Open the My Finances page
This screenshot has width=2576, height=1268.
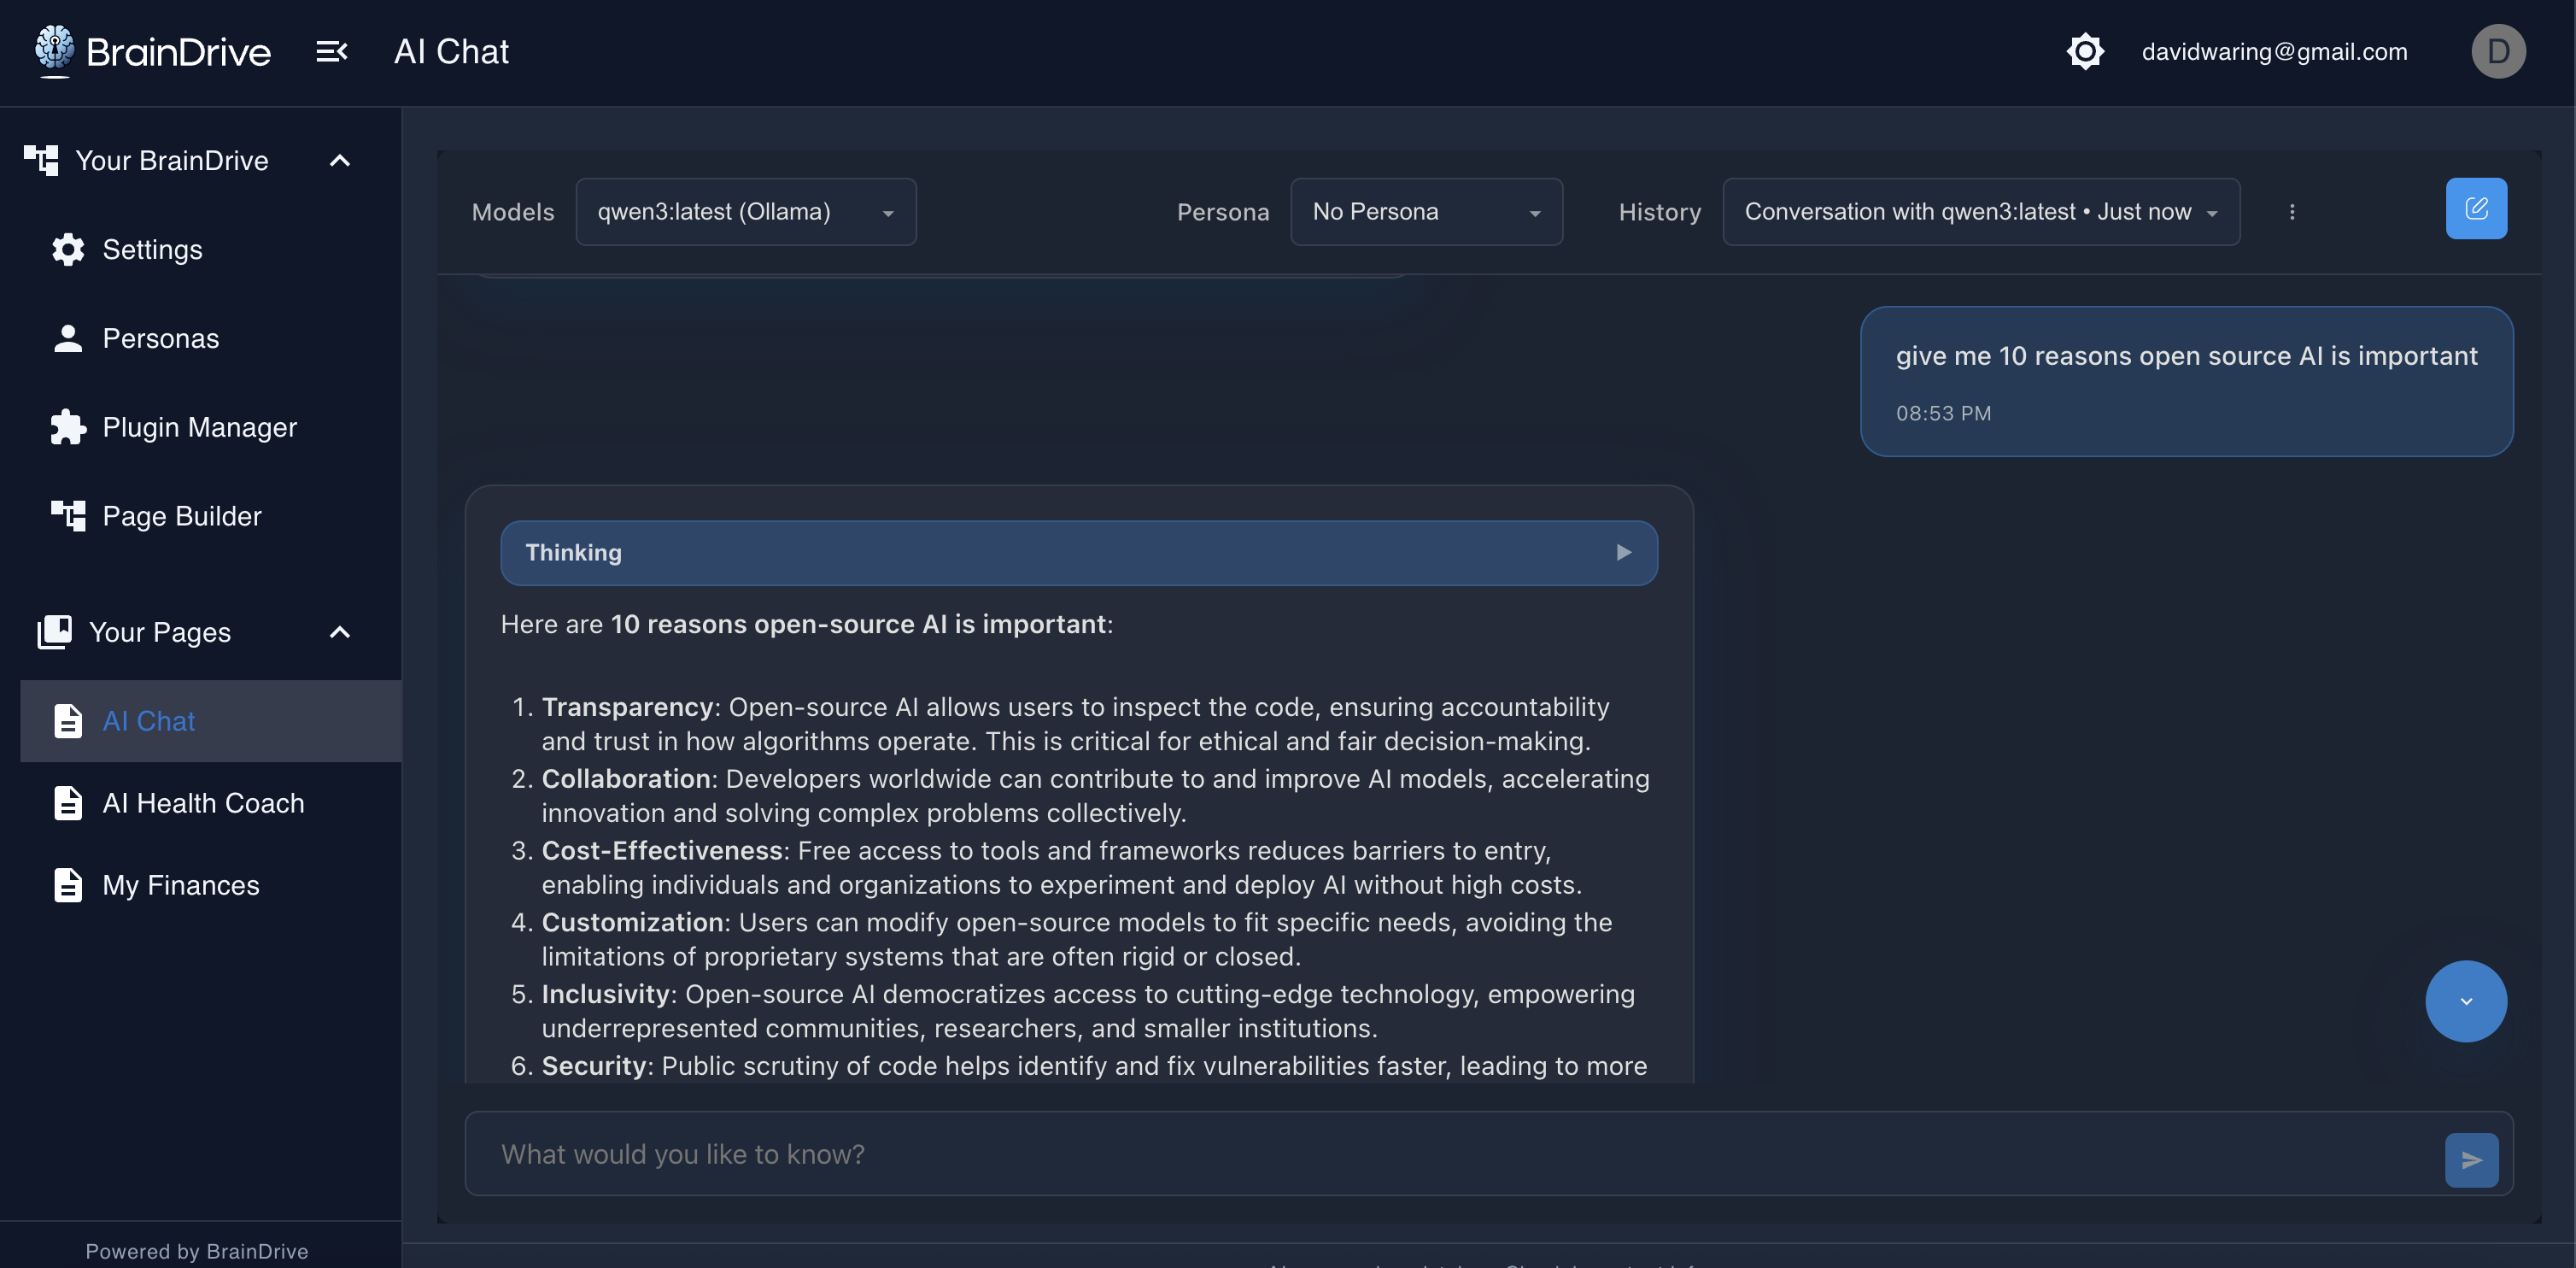(180, 885)
